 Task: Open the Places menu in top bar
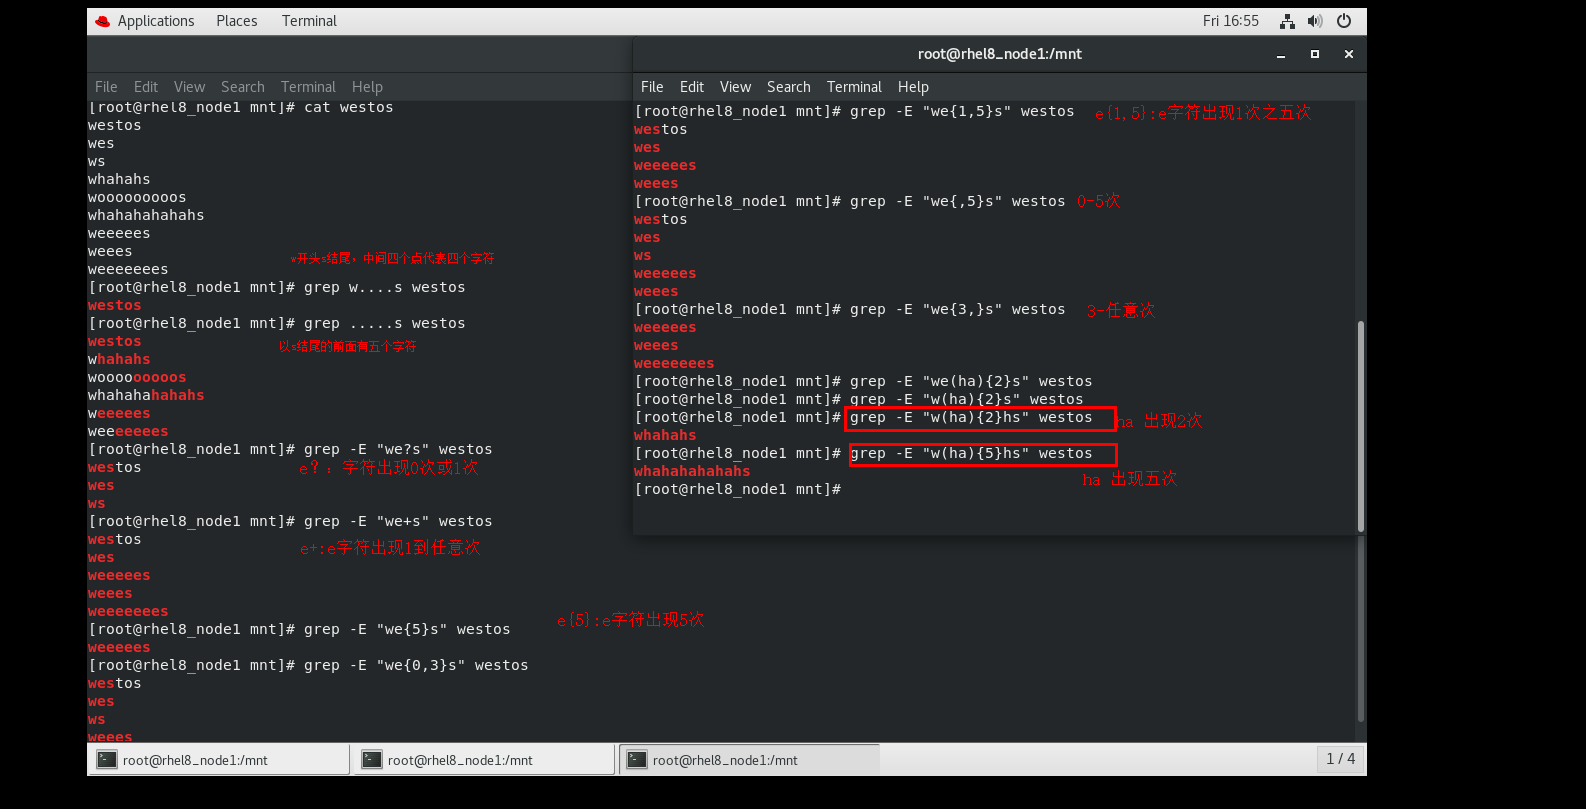coord(237,21)
